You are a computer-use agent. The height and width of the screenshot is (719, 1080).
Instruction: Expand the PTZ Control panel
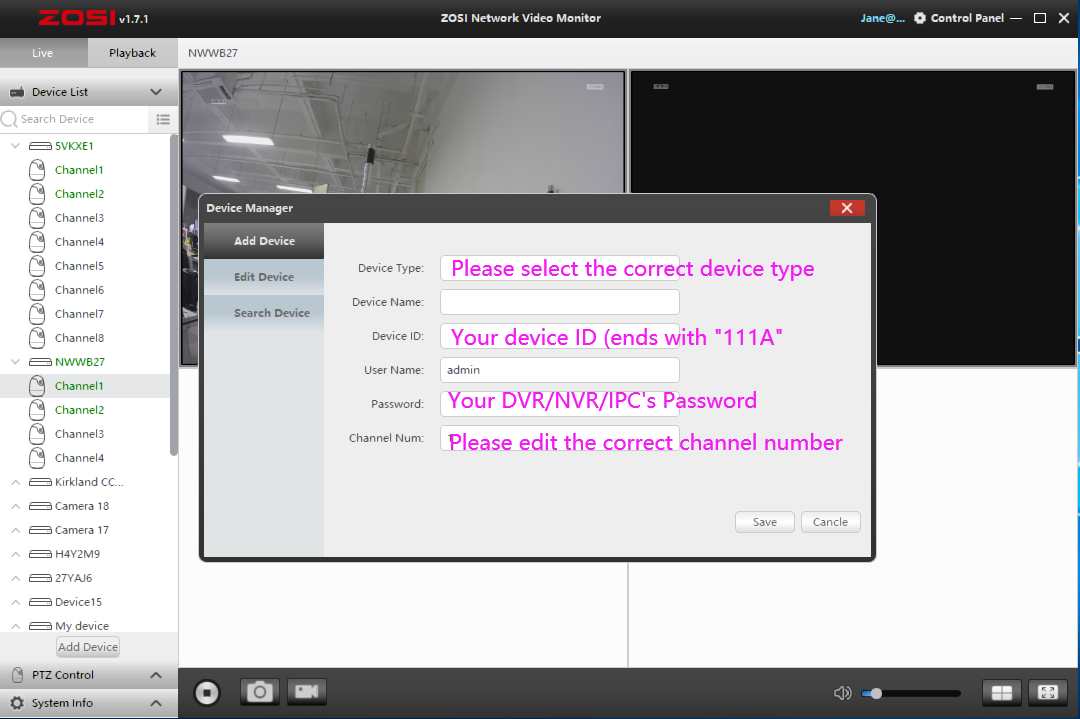pyautogui.click(x=156, y=675)
